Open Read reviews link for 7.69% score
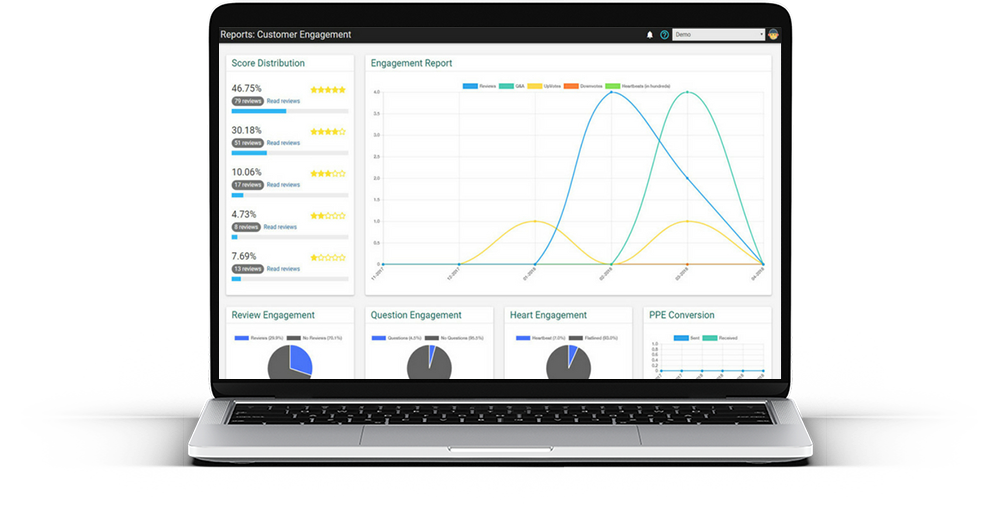This screenshot has width=1000, height=514. point(283,269)
